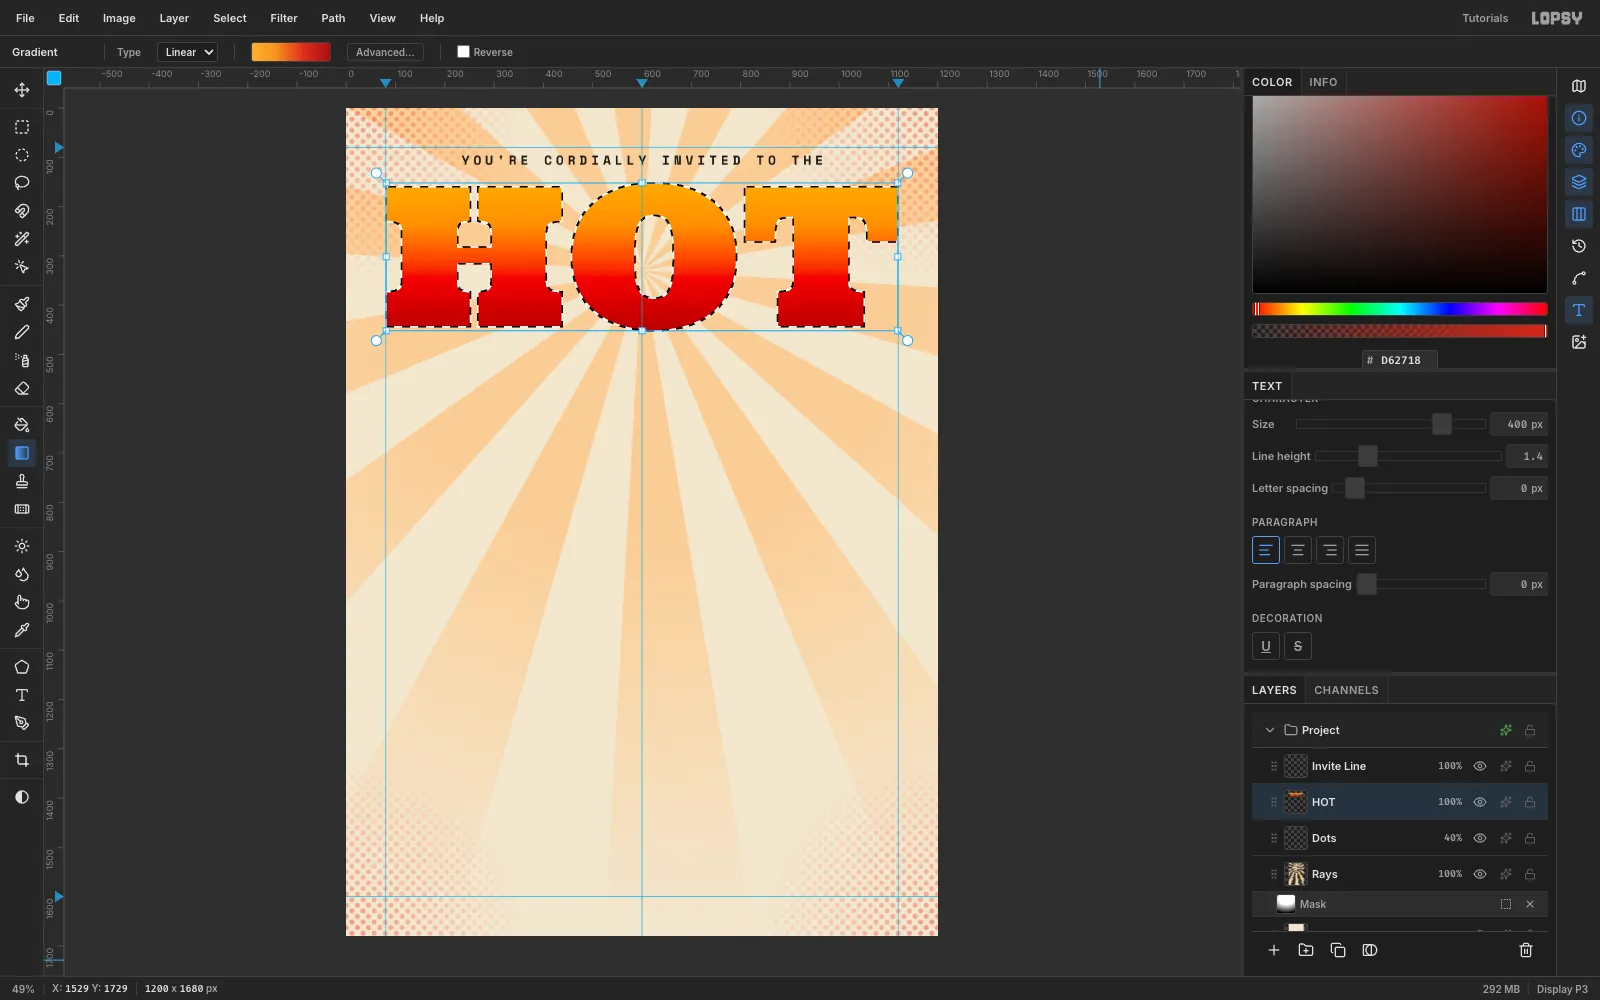Image resolution: width=1600 pixels, height=1000 pixels.
Task: Open the Path menu
Action: 333,18
